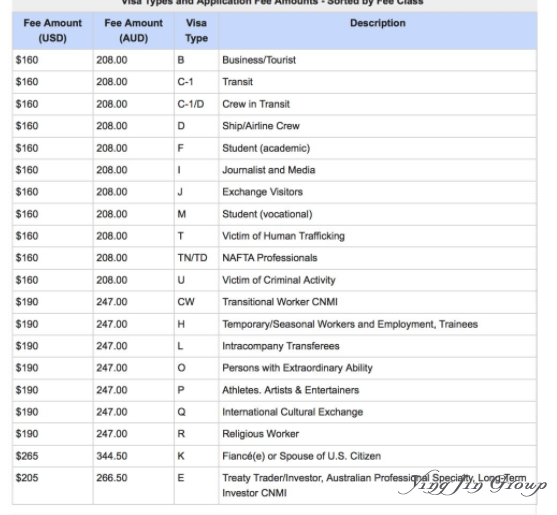Click 'Intracompany Transferees' text
The height and width of the screenshot is (515, 557).
281,346
